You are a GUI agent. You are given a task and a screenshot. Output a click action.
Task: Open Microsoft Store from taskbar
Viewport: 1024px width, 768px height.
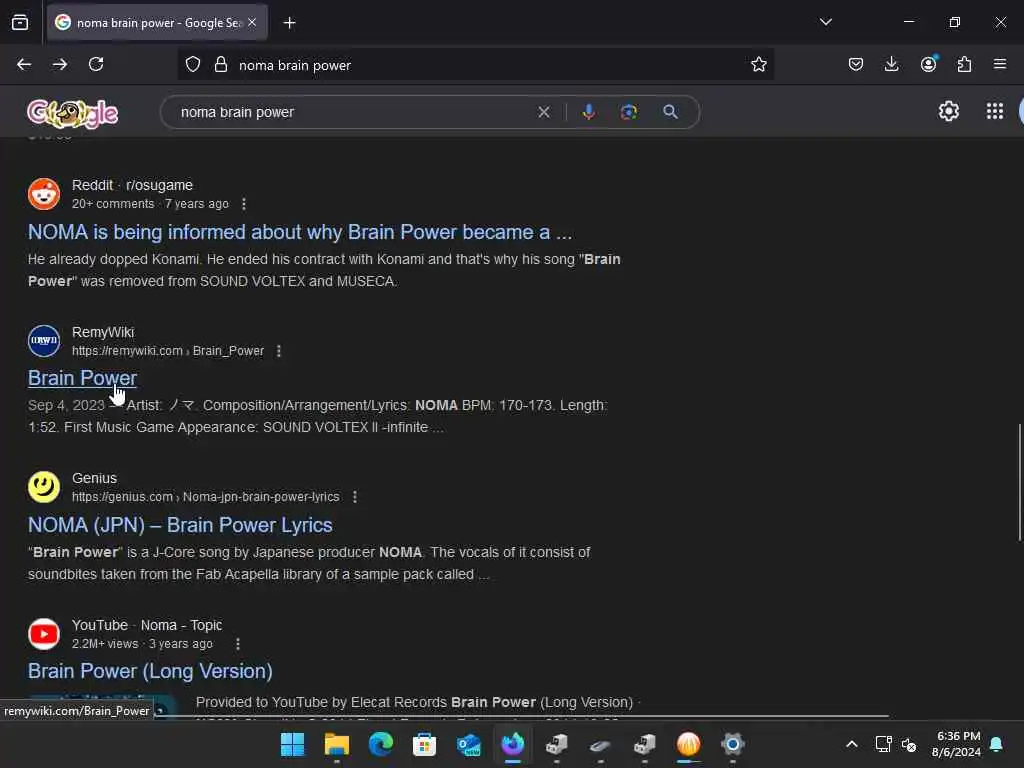(424, 744)
